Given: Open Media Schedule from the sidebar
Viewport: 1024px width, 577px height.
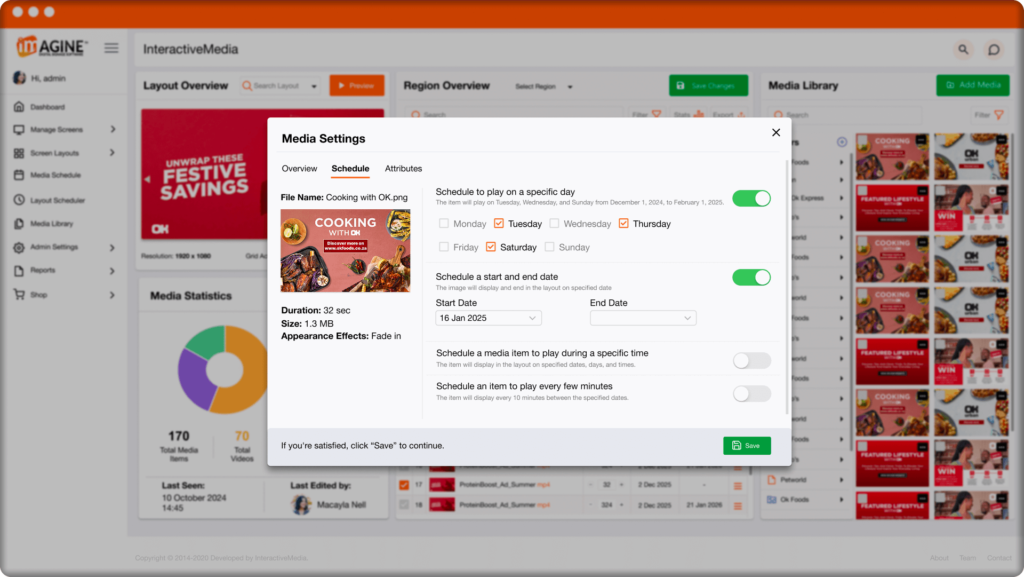Looking at the screenshot, I should click(55, 176).
